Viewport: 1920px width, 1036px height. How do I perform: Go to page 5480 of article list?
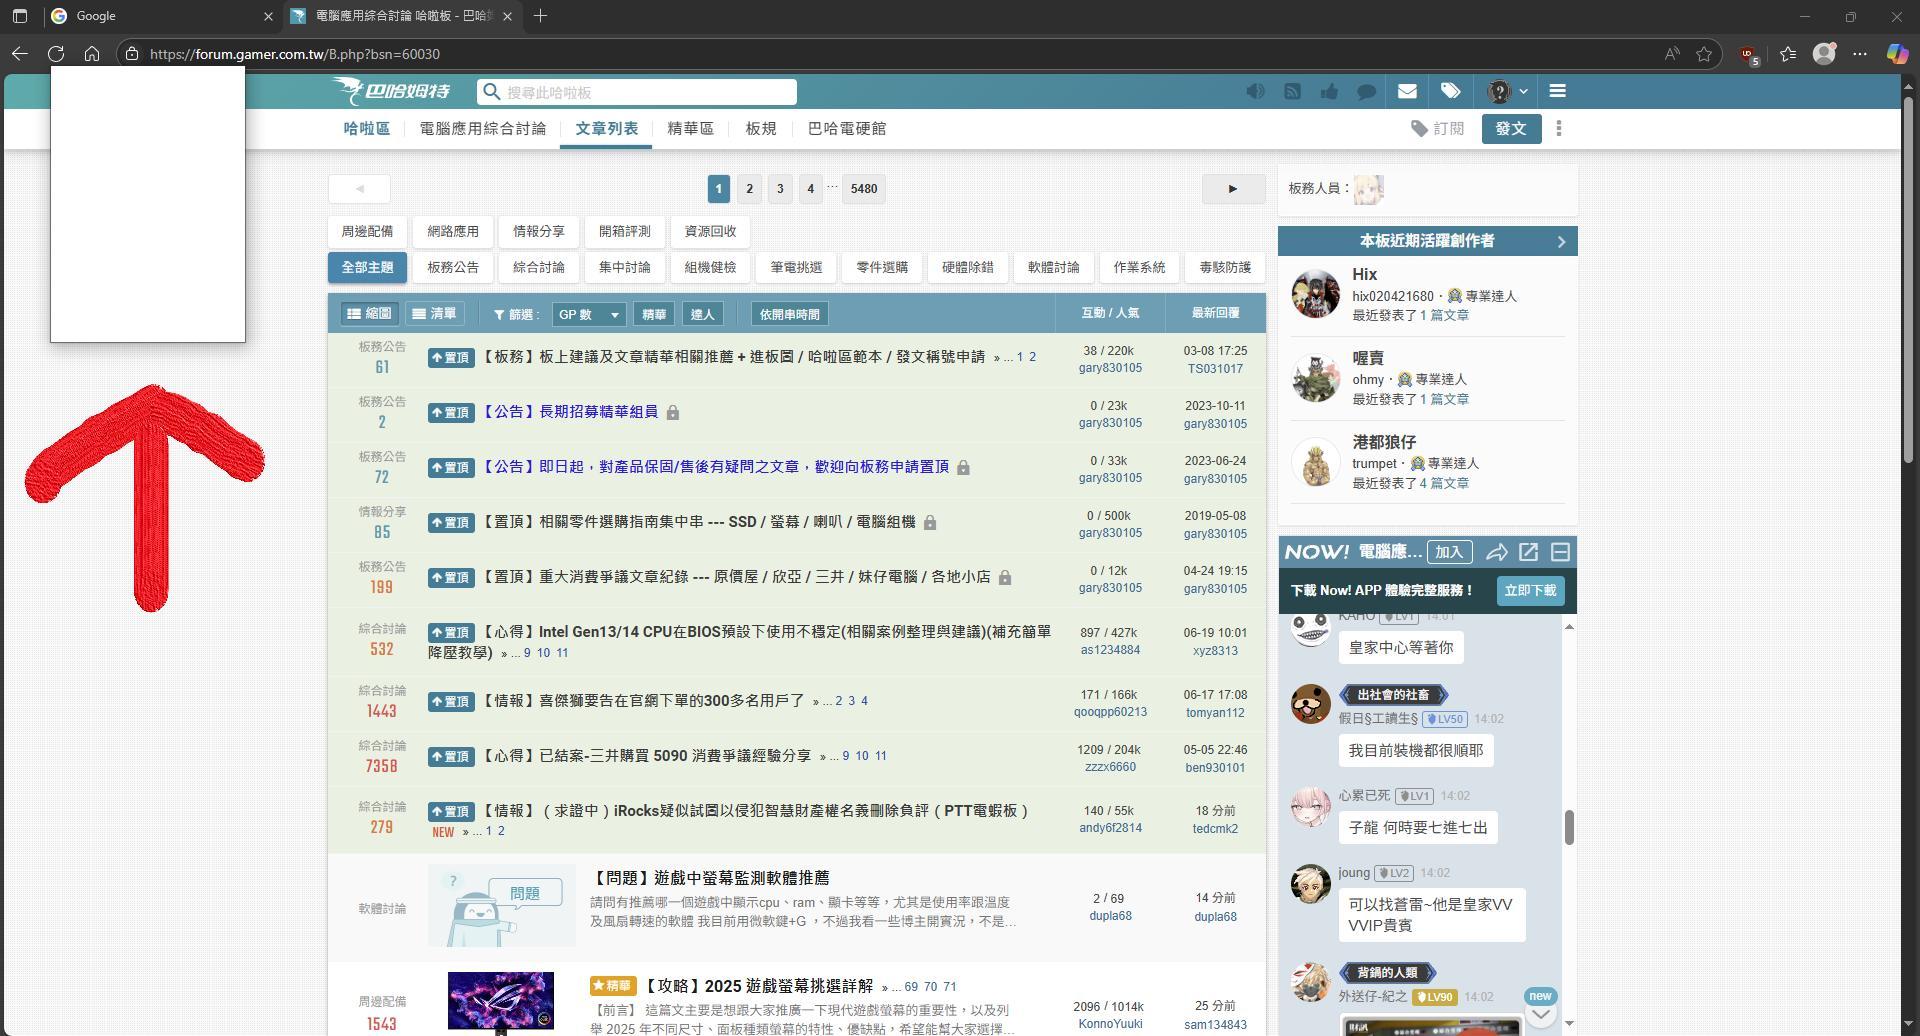(864, 188)
